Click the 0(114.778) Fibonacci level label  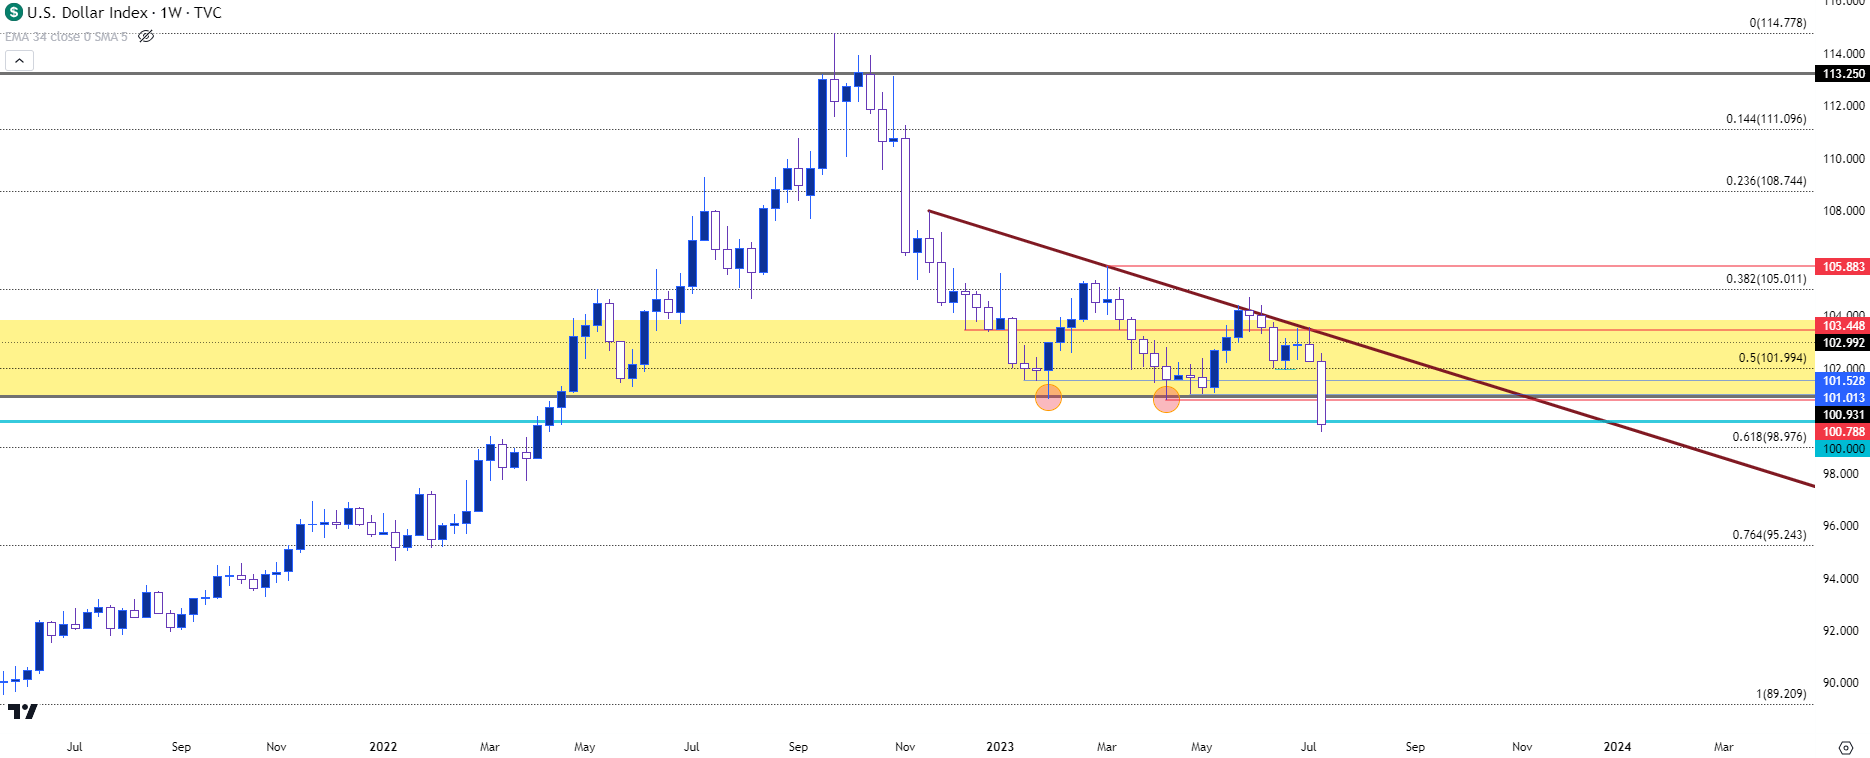1778,23
